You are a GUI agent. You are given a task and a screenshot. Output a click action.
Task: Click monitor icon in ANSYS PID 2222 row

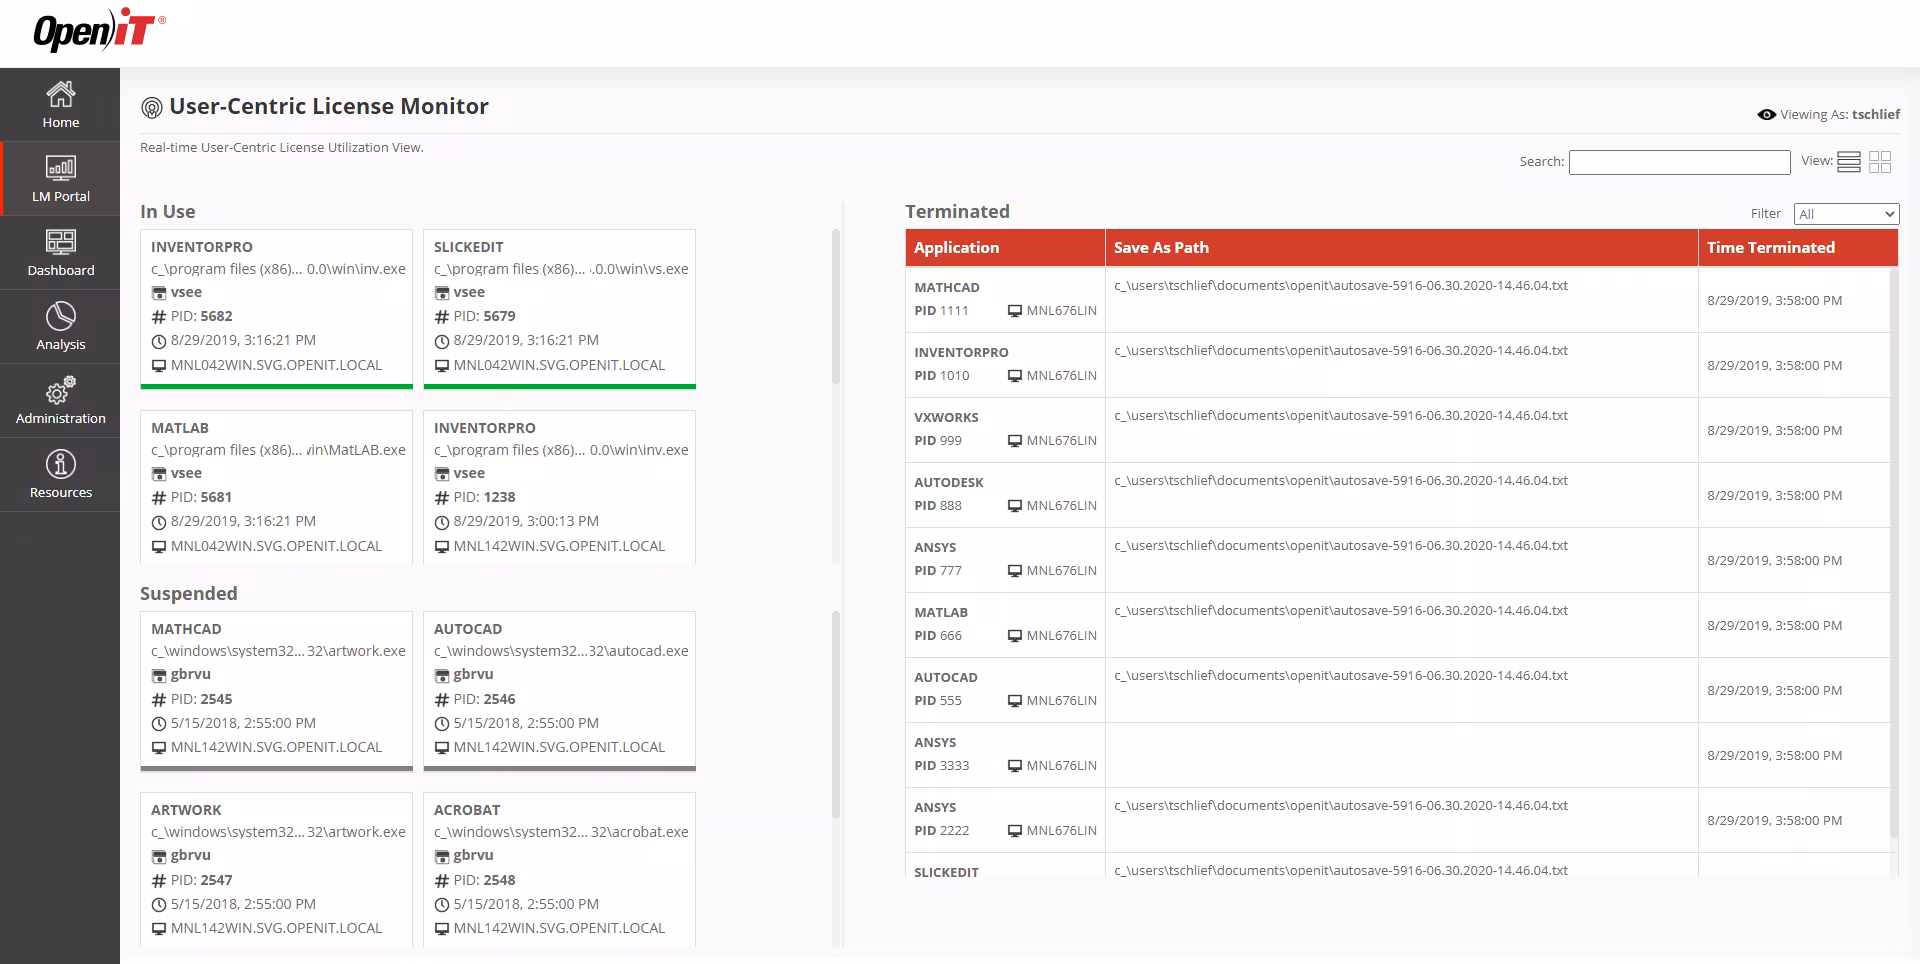[x=1015, y=831]
